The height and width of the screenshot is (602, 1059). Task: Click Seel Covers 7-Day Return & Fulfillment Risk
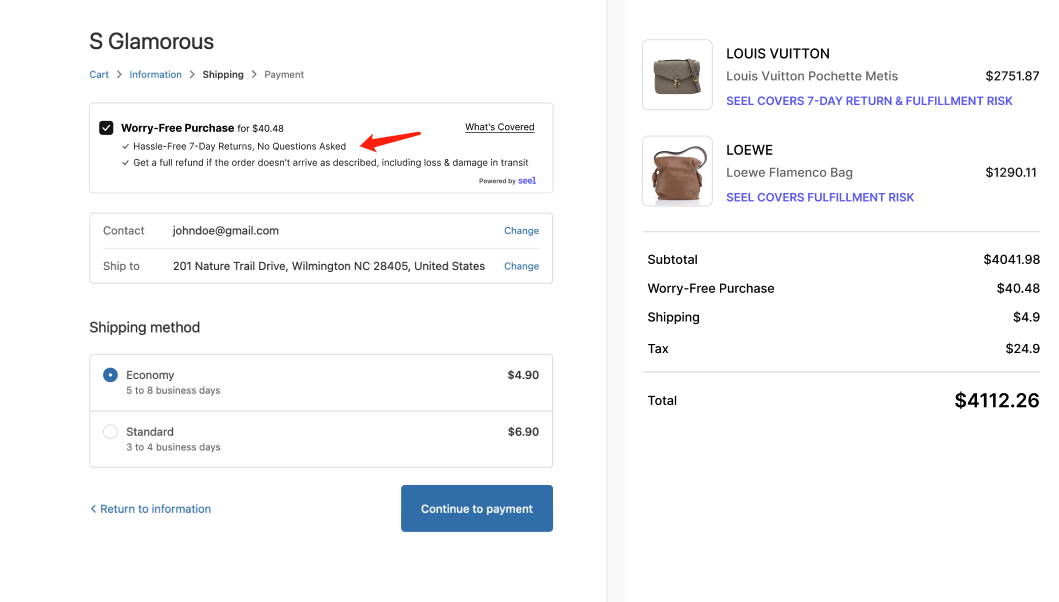click(869, 101)
